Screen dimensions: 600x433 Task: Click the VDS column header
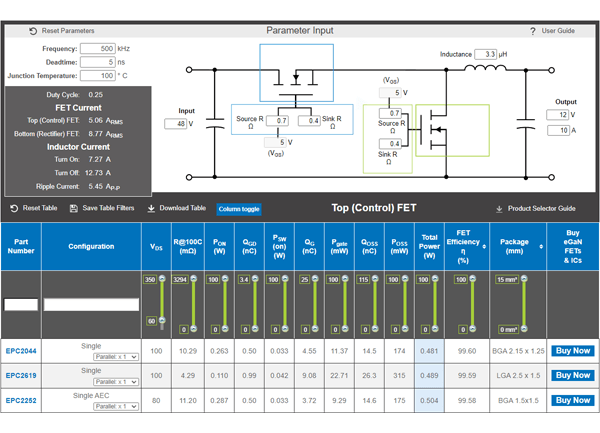pyautogui.click(x=155, y=246)
